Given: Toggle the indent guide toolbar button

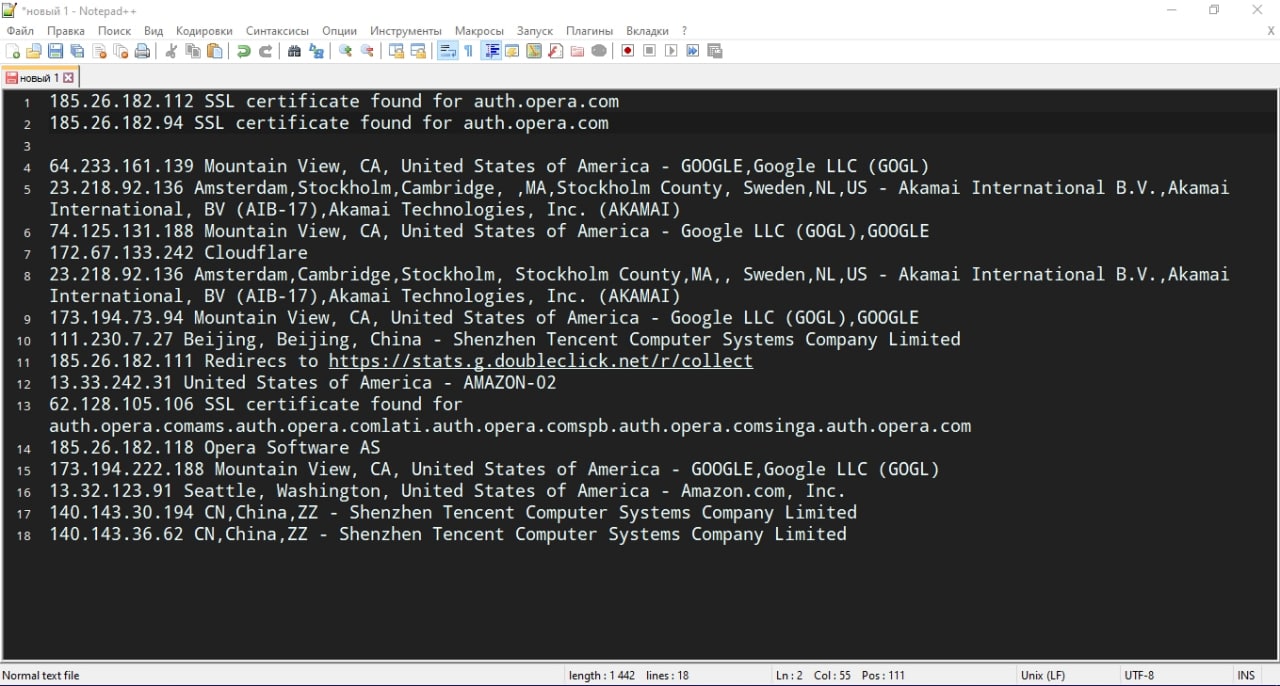Looking at the screenshot, I should click(491, 51).
